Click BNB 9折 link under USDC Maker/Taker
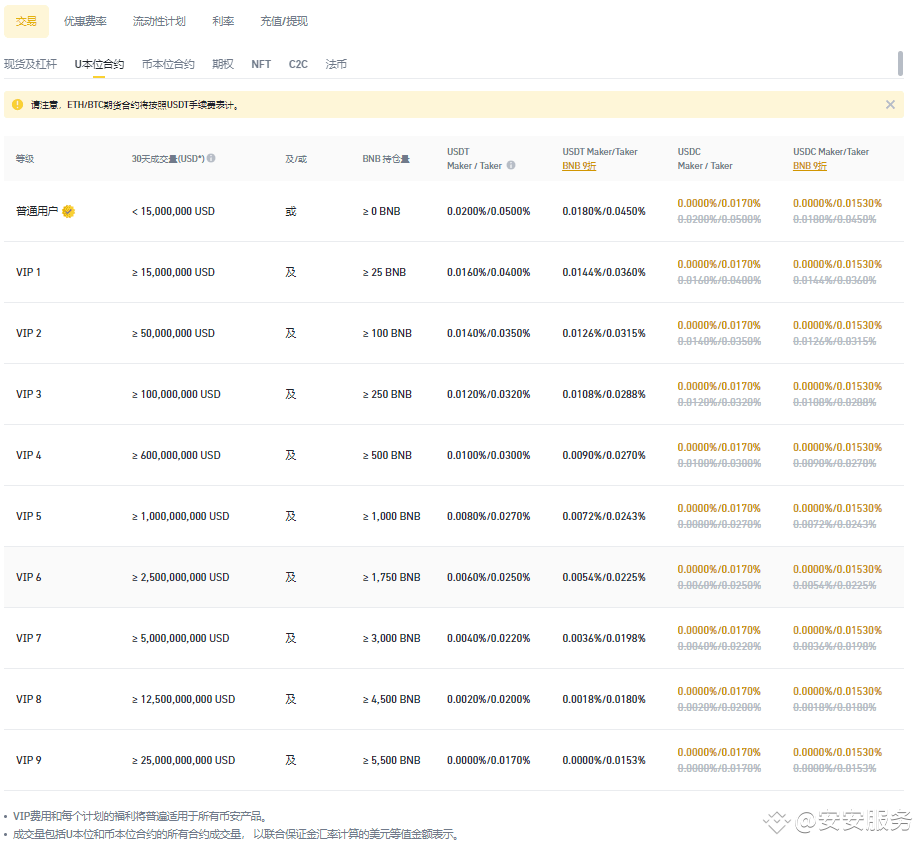Image resolution: width=921 pixels, height=843 pixels. [810, 166]
